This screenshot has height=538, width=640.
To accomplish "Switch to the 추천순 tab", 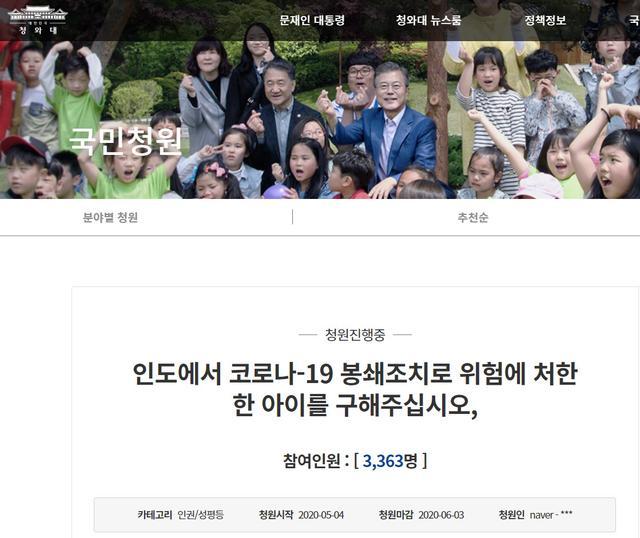I will click(473, 218).
